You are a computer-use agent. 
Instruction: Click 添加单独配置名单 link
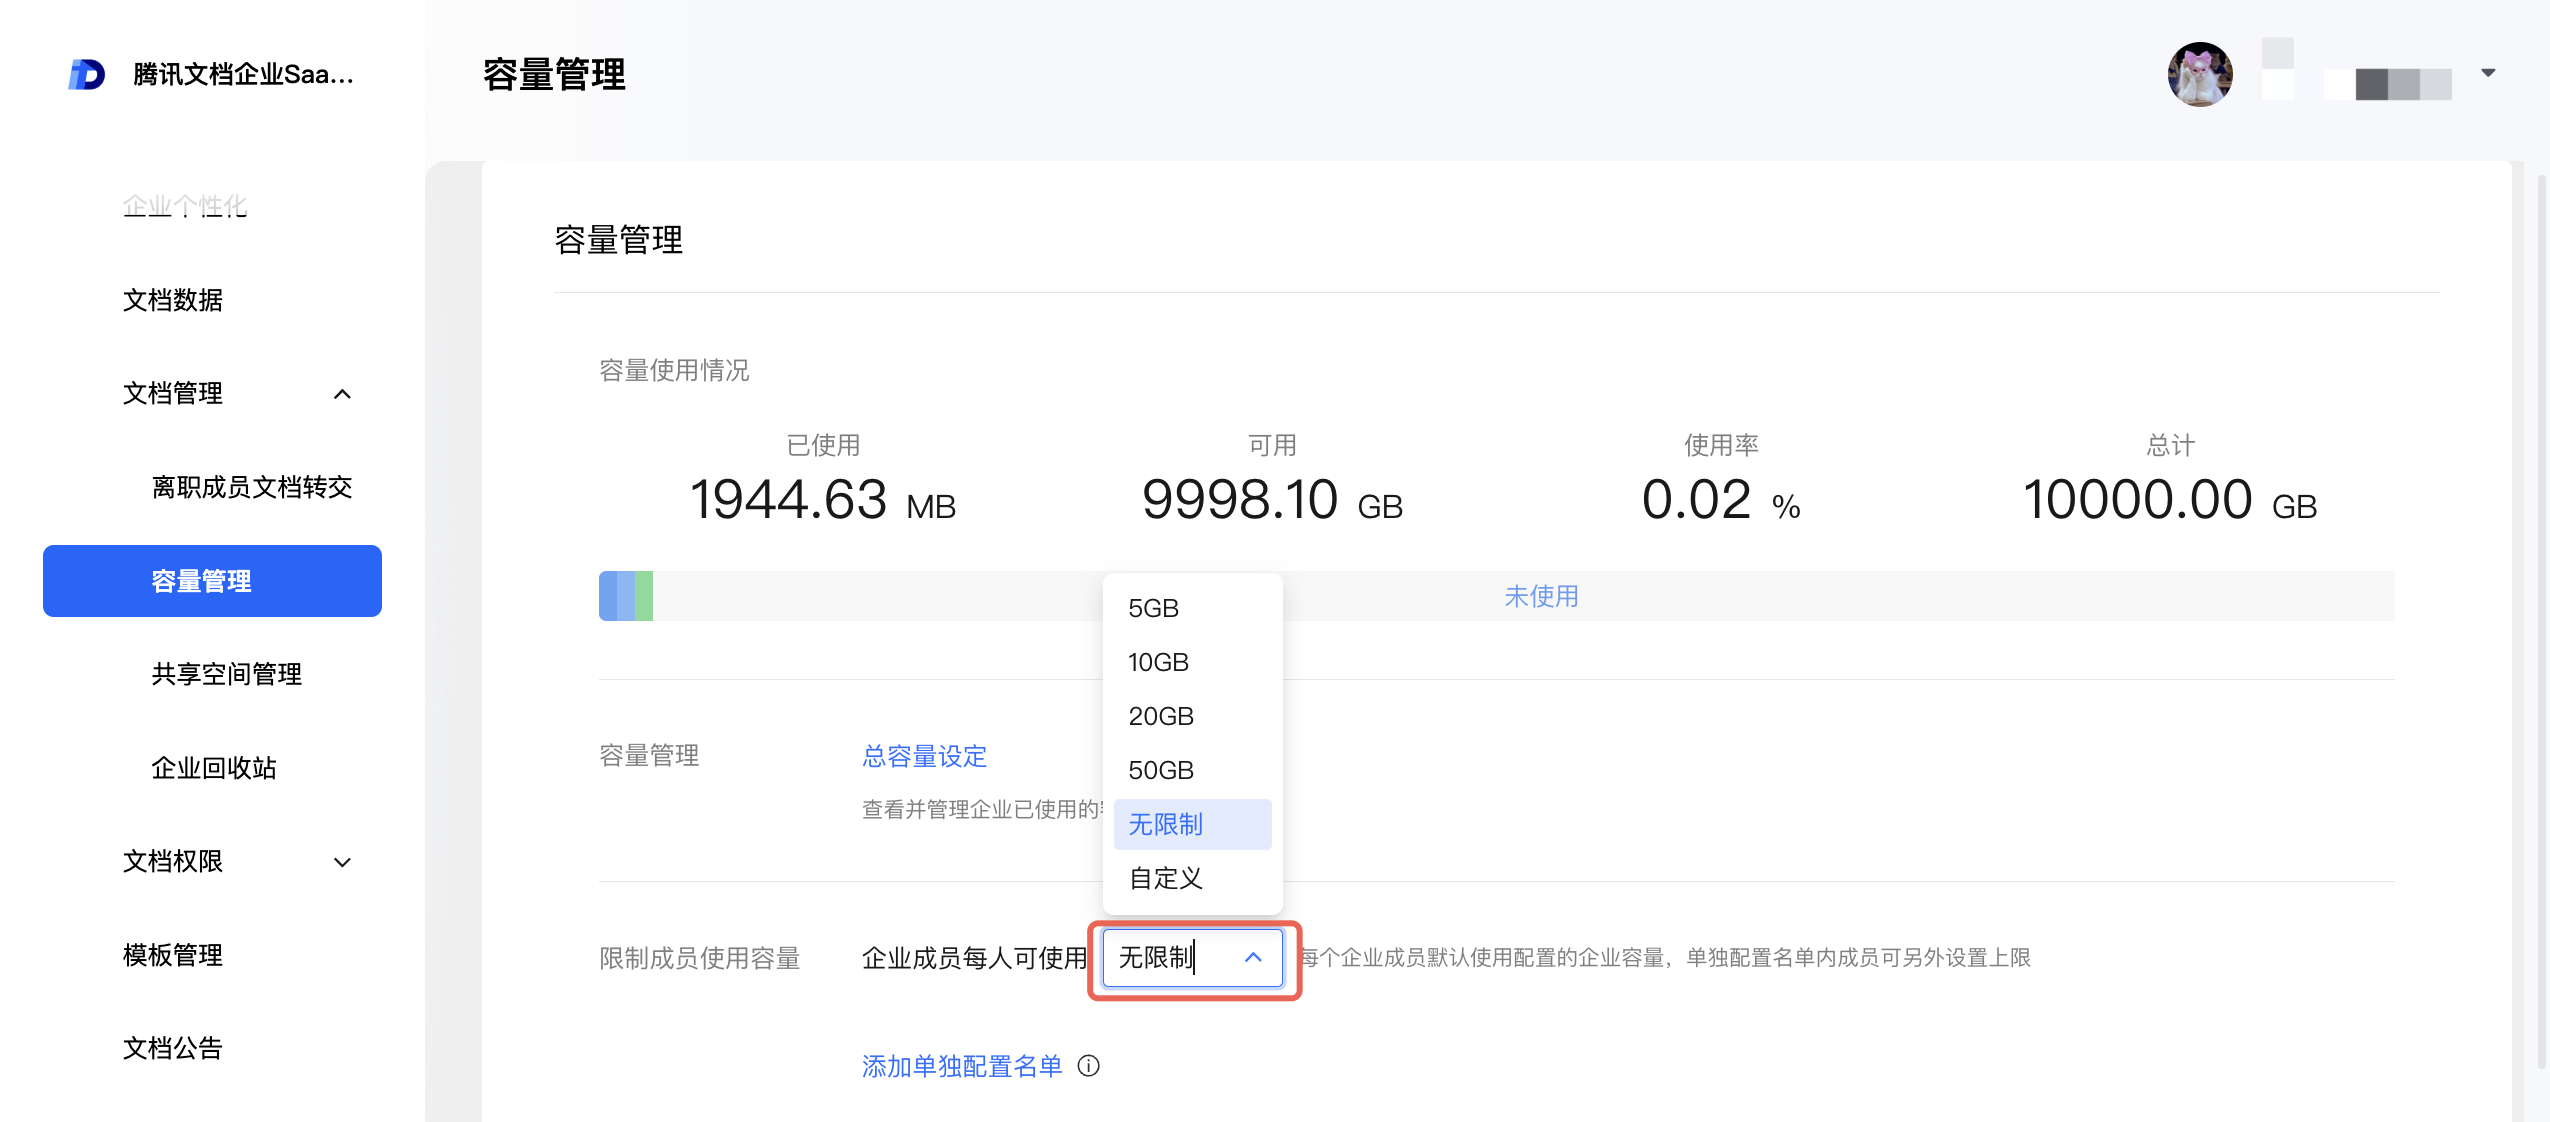(x=961, y=1066)
